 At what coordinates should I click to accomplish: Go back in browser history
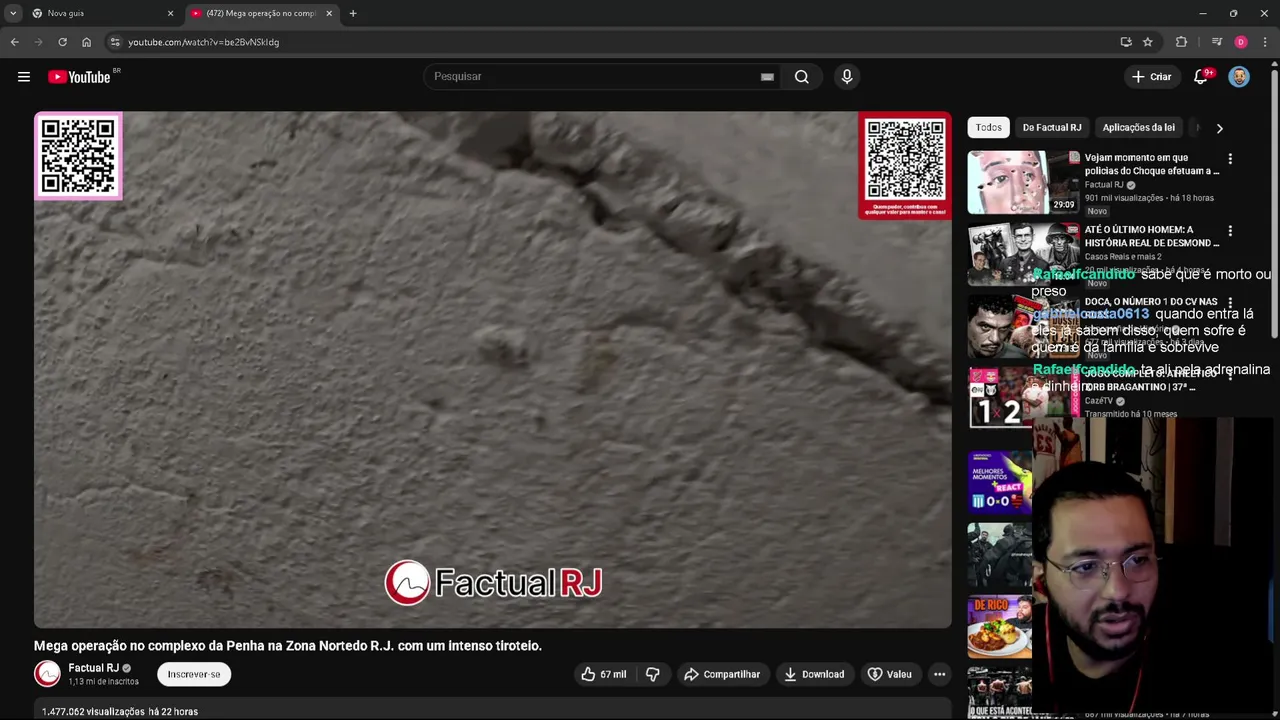click(14, 42)
